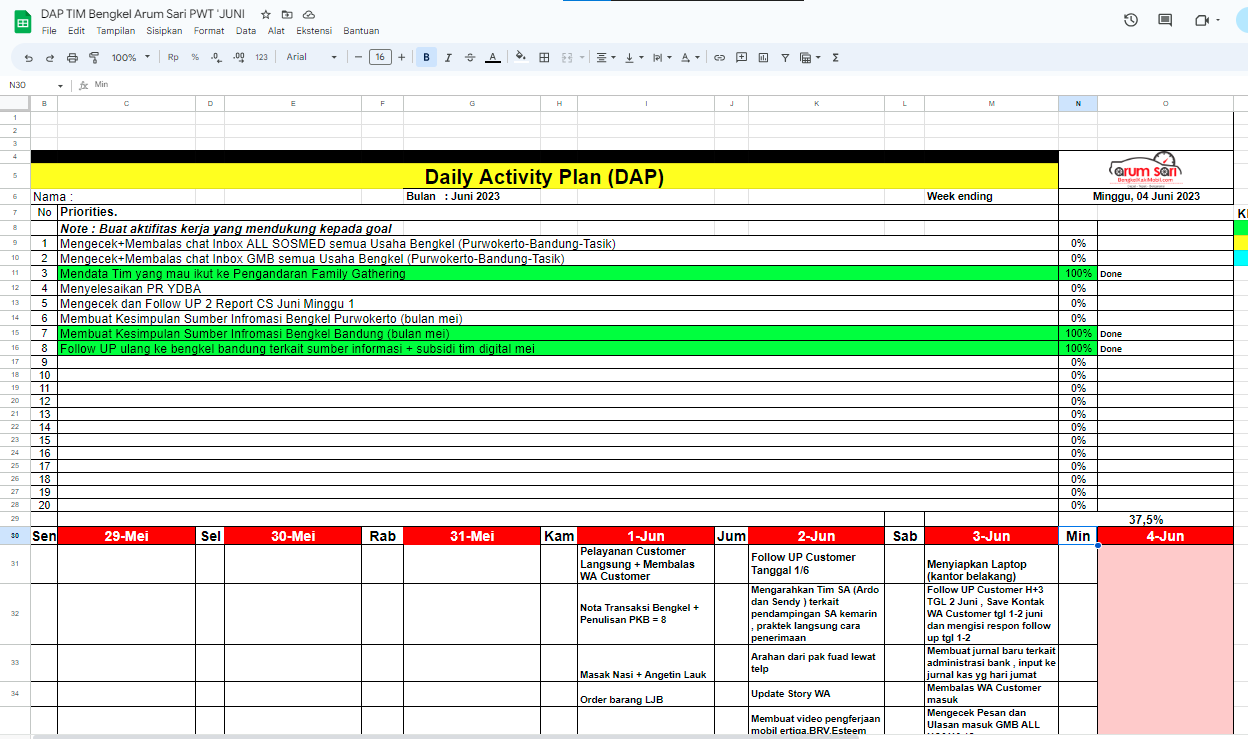Viewport: 1248px width, 739px height.
Task: Start a Meet call with camera icon
Action: (x=1202, y=20)
